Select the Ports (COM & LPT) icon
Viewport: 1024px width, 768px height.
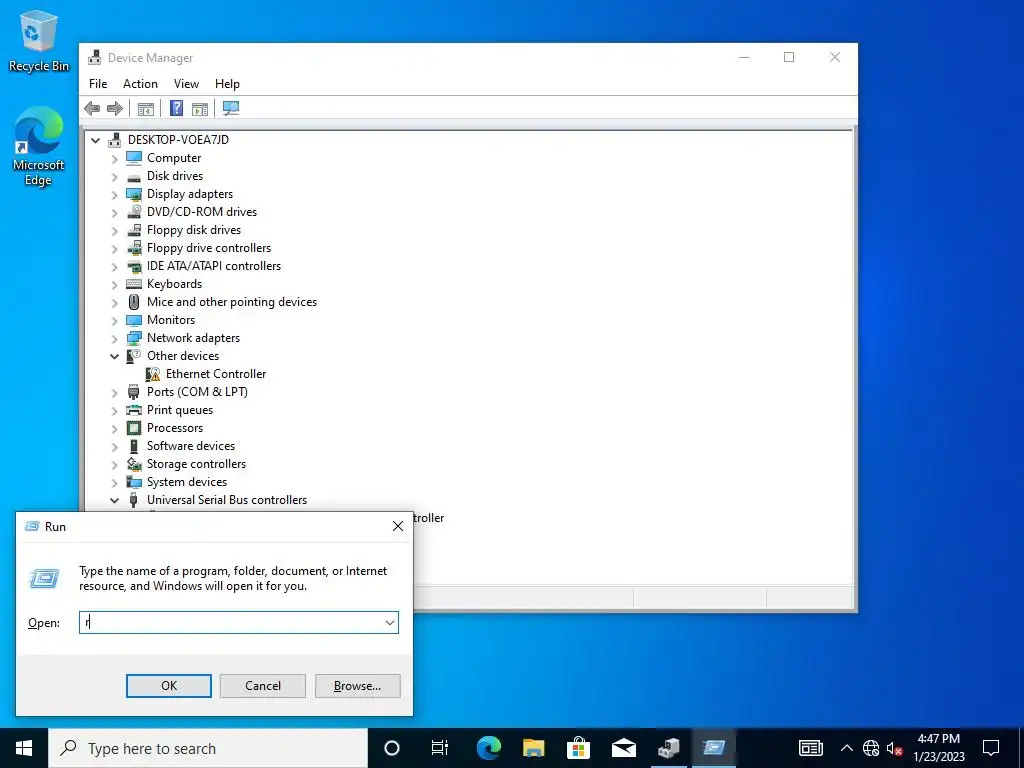(x=134, y=392)
